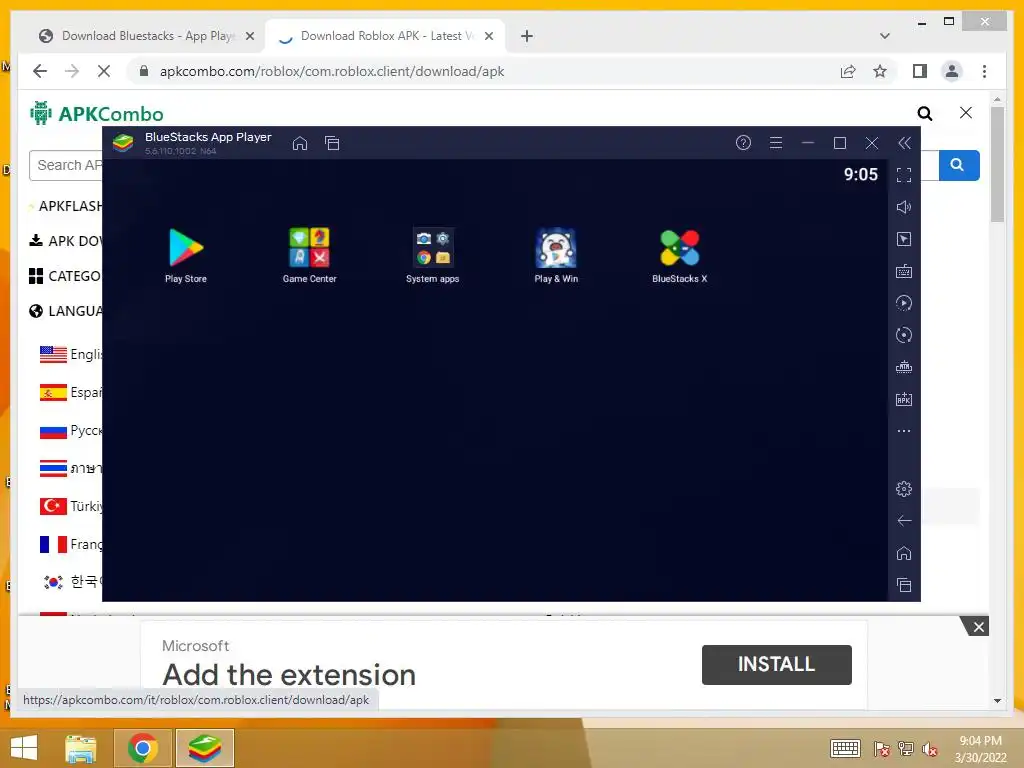1024x768 pixels.
Task: Launch Game Center in BlueStacks
Action: point(310,255)
